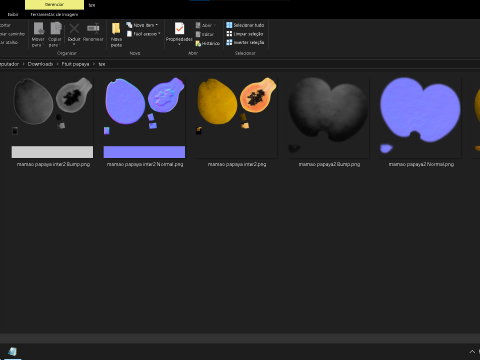Select the mamao papaya inter2 Normal.png thumbnail

click(144, 118)
